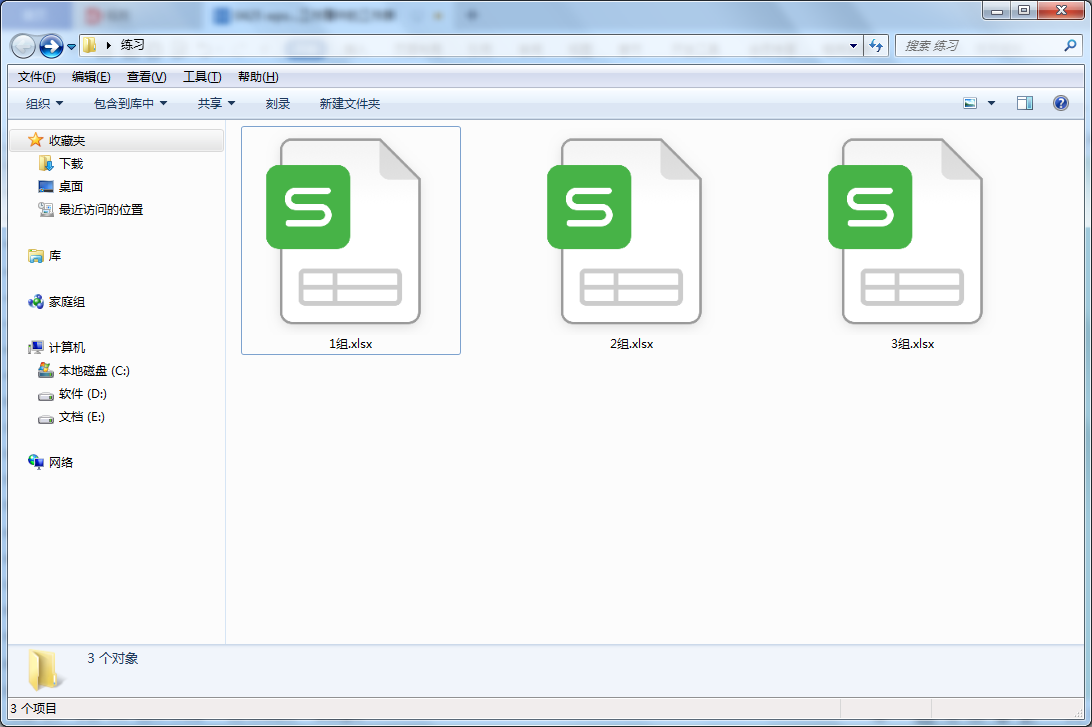Screen dimensions: 1092x727
Task: Open the 文件(F) menu
Action: (x=36, y=77)
